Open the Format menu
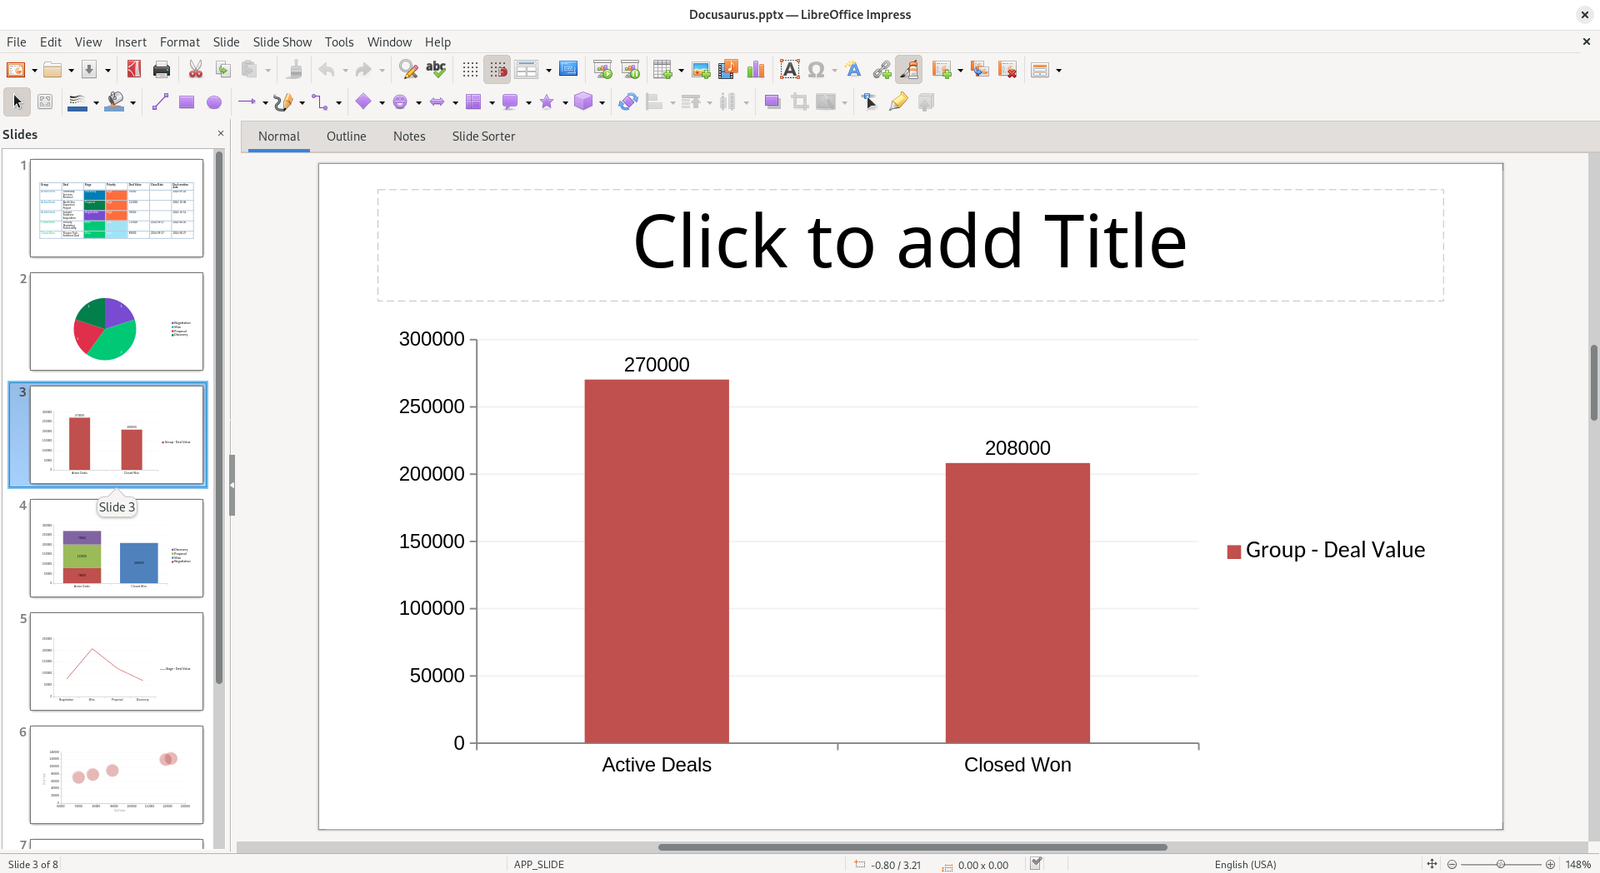This screenshot has width=1600, height=873. click(180, 42)
